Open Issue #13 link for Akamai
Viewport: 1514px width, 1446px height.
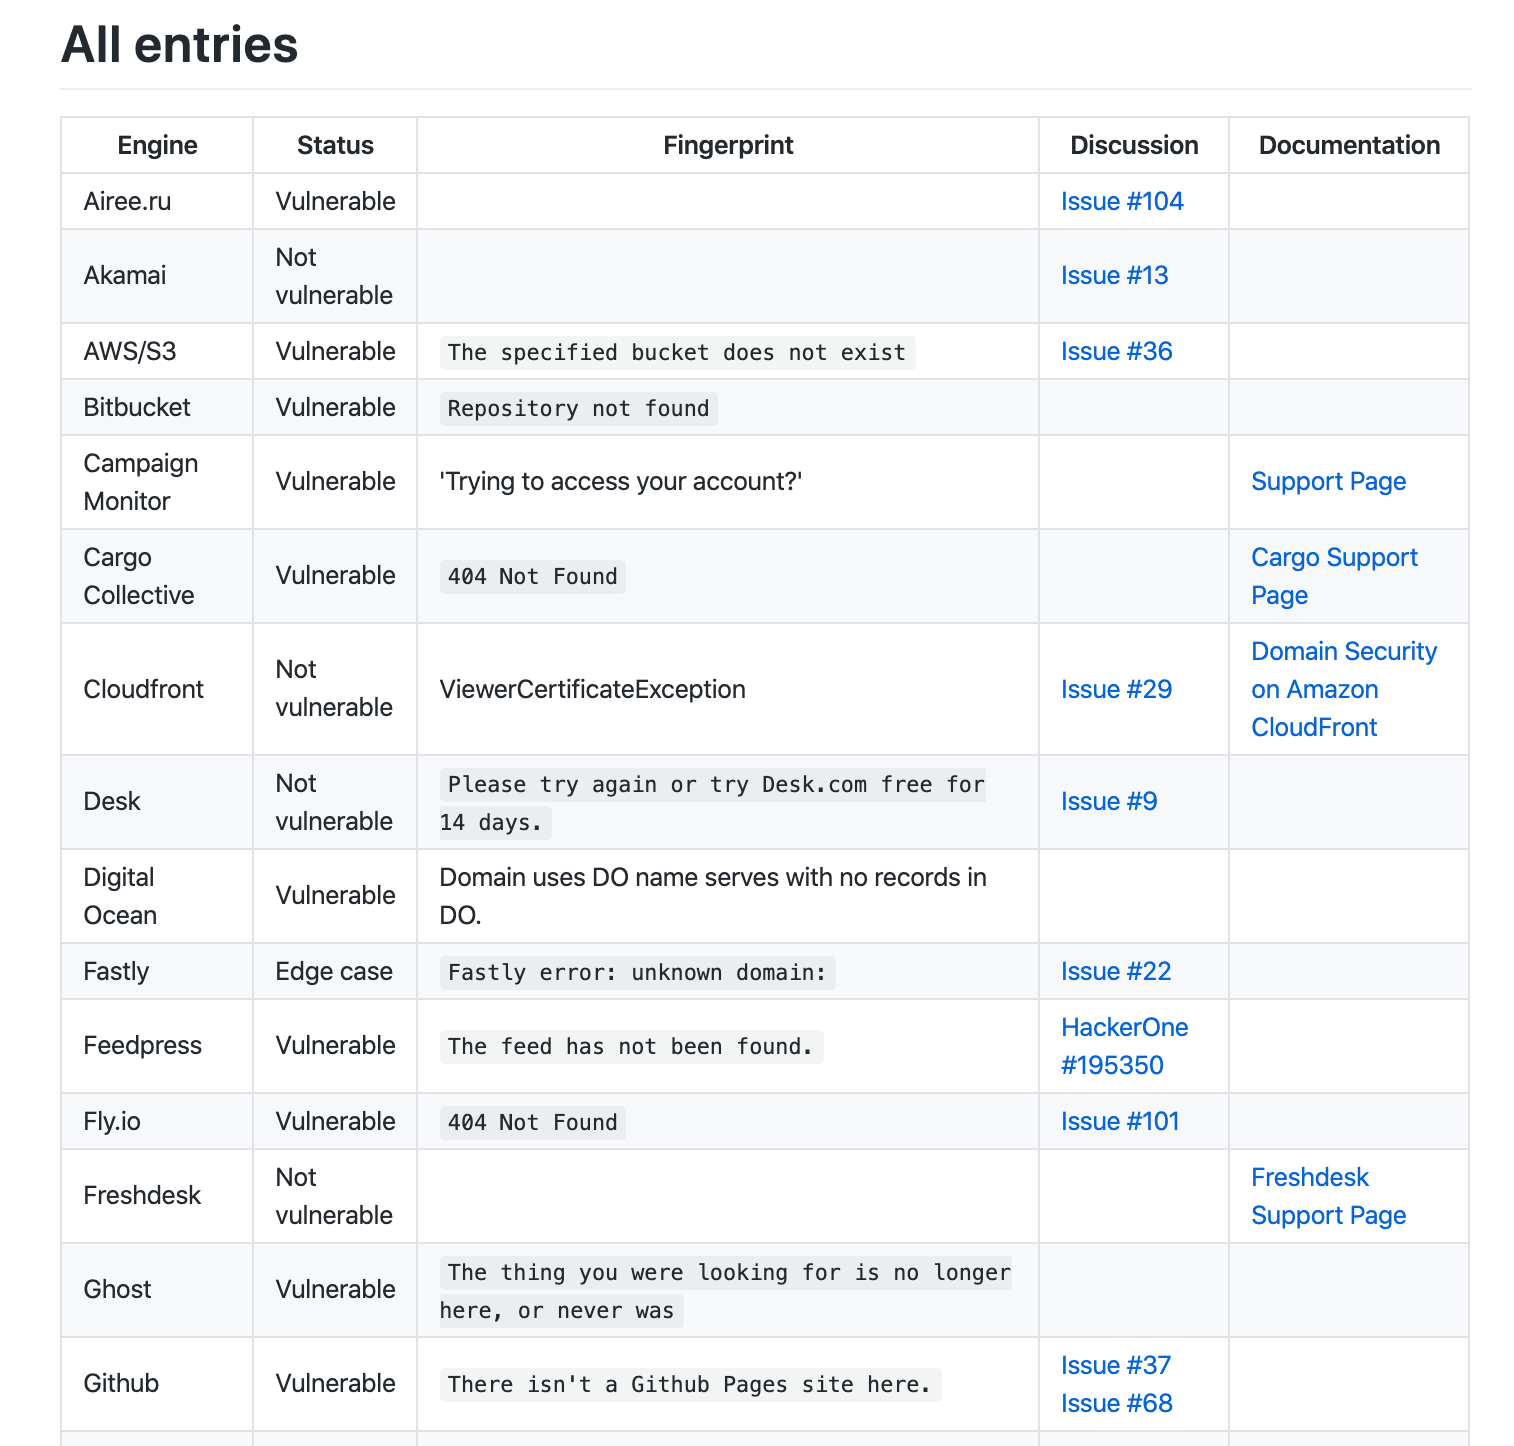tap(1114, 275)
